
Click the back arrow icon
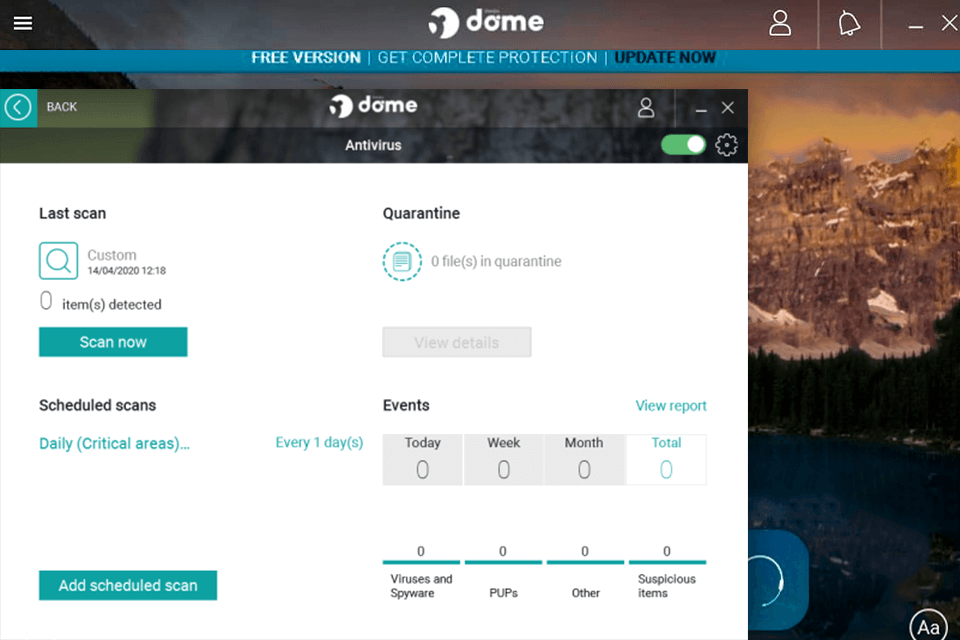pyautogui.click(x=18, y=107)
